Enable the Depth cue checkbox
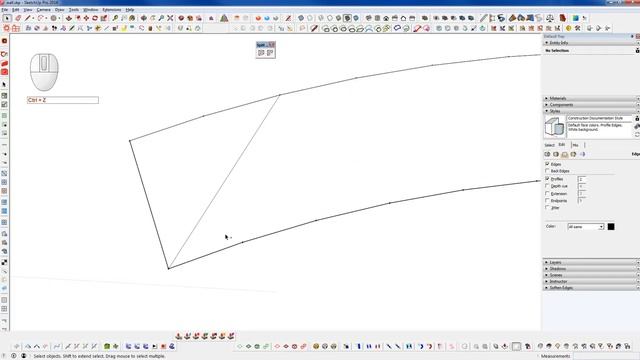The height and width of the screenshot is (360, 640). (x=547, y=186)
